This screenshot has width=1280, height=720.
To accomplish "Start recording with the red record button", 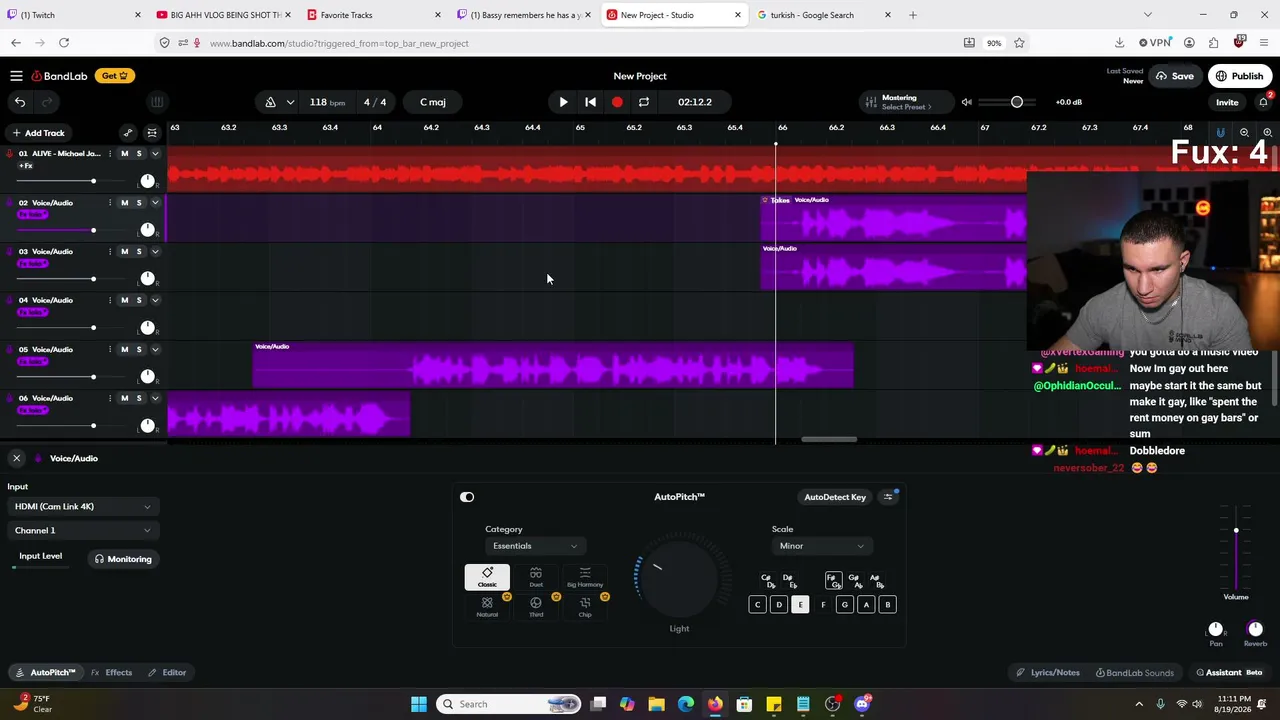I will 617,102.
